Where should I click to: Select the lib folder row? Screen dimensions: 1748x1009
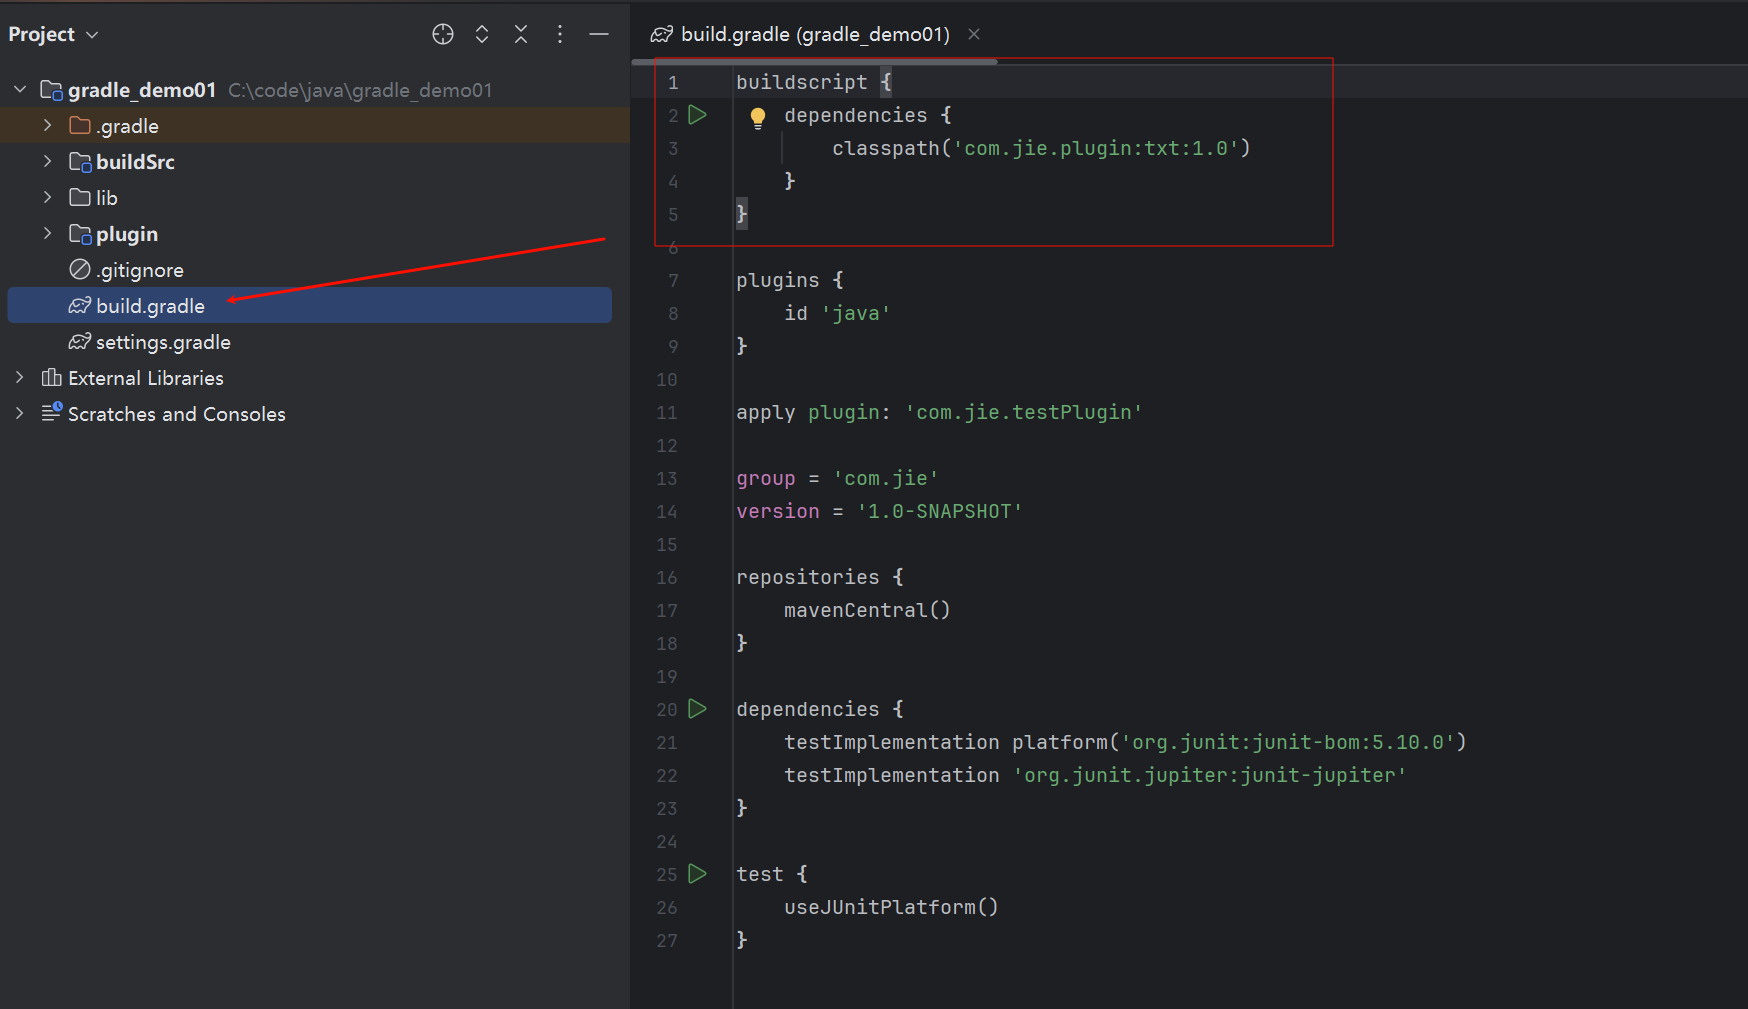pos(314,197)
